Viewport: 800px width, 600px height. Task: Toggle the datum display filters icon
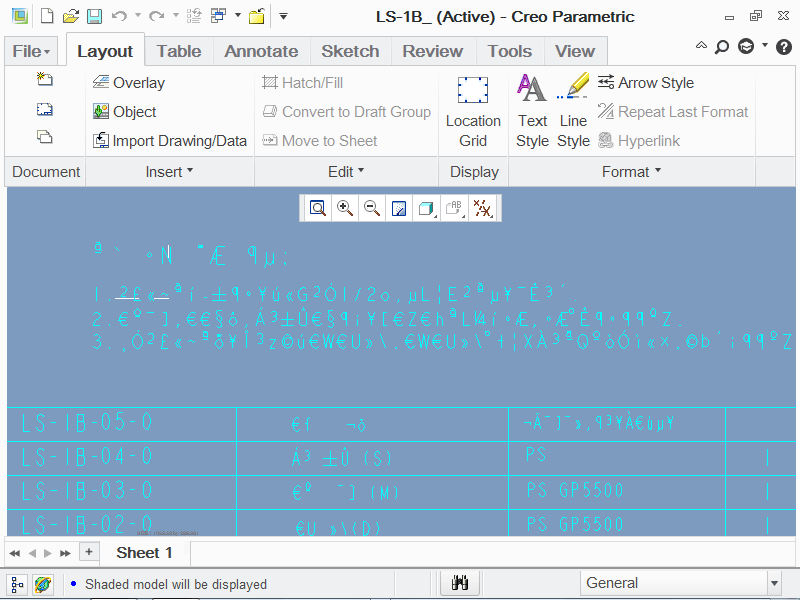(483, 208)
